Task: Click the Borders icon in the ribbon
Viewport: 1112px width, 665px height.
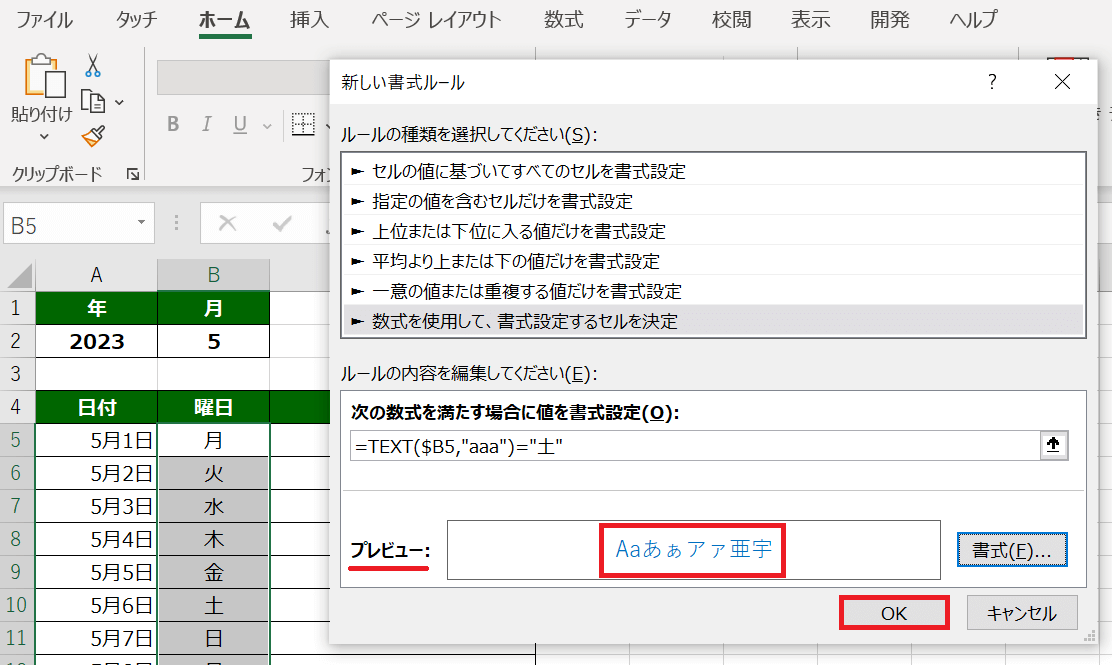Action: click(303, 124)
